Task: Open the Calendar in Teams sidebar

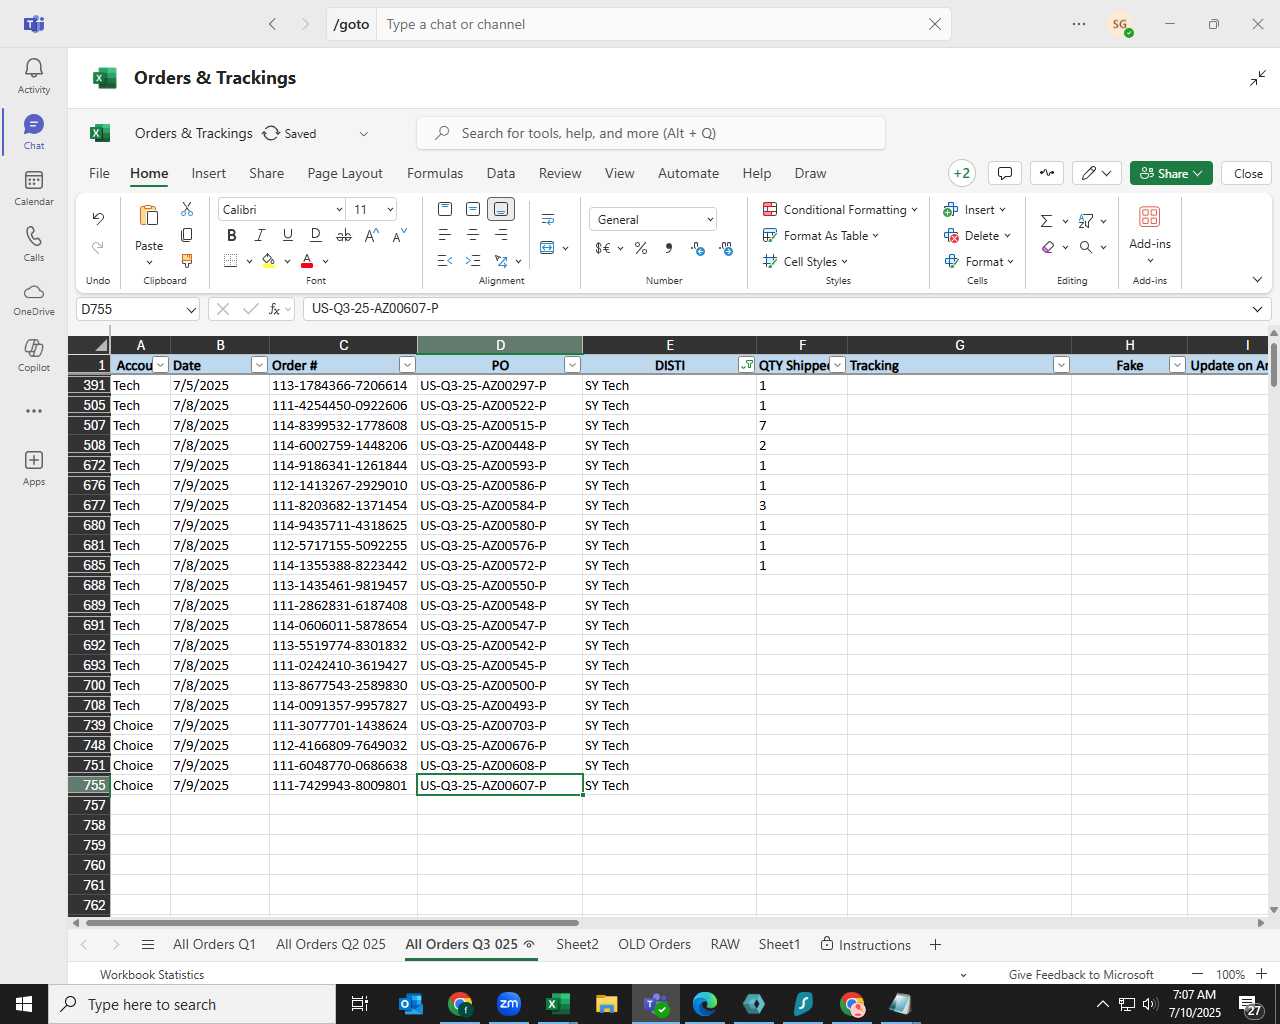Action: (x=33, y=188)
